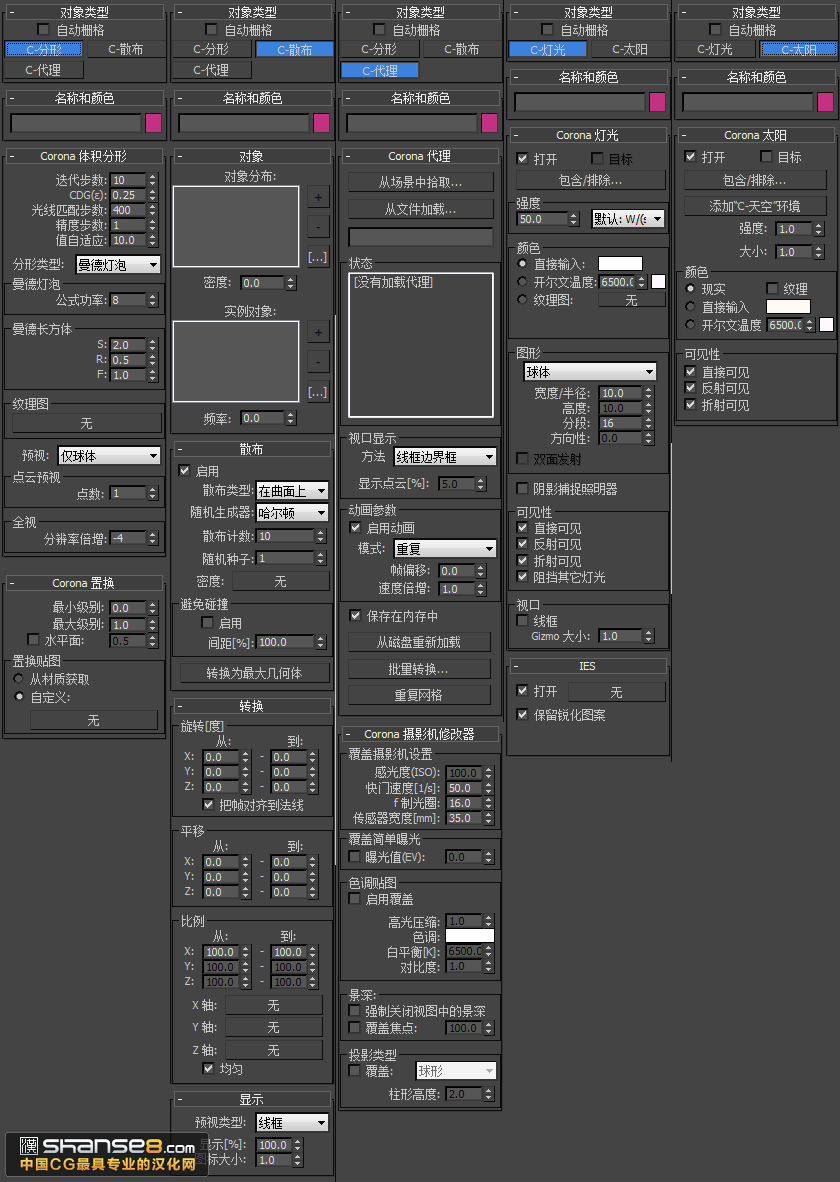Open the 图形 dropdown showing 球体

[x=590, y=372]
